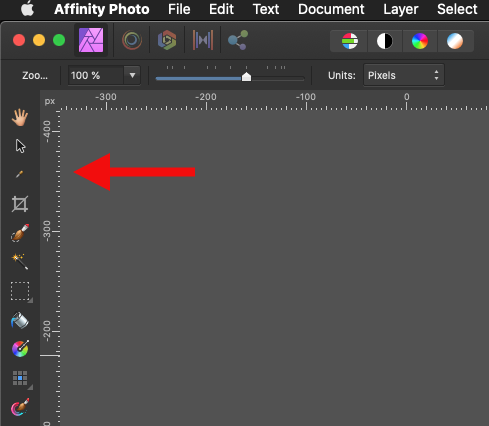Screen dimensions: 489x426
Task: Switch to the Export Persona
Action: point(238,40)
